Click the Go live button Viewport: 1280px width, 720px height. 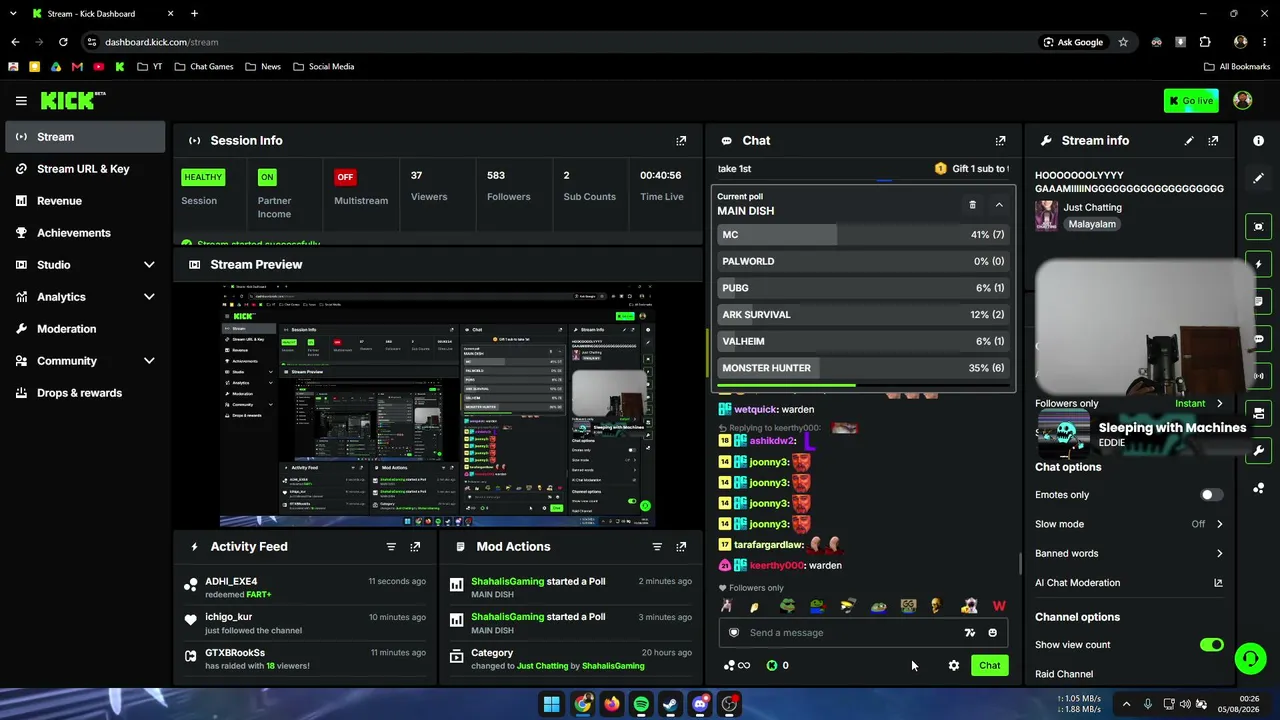pos(1191,101)
